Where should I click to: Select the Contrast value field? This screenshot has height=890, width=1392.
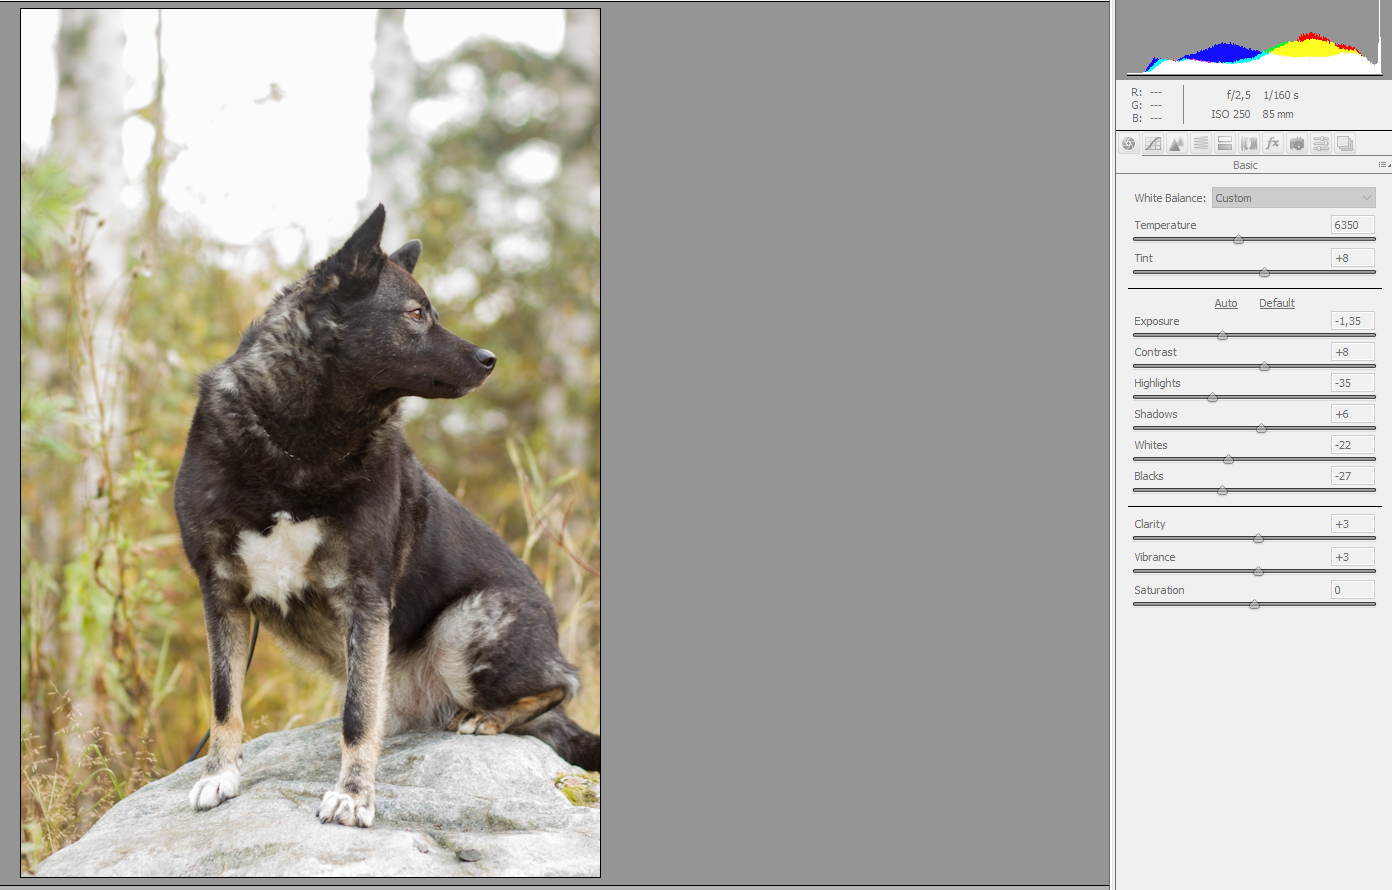pos(1352,352)
